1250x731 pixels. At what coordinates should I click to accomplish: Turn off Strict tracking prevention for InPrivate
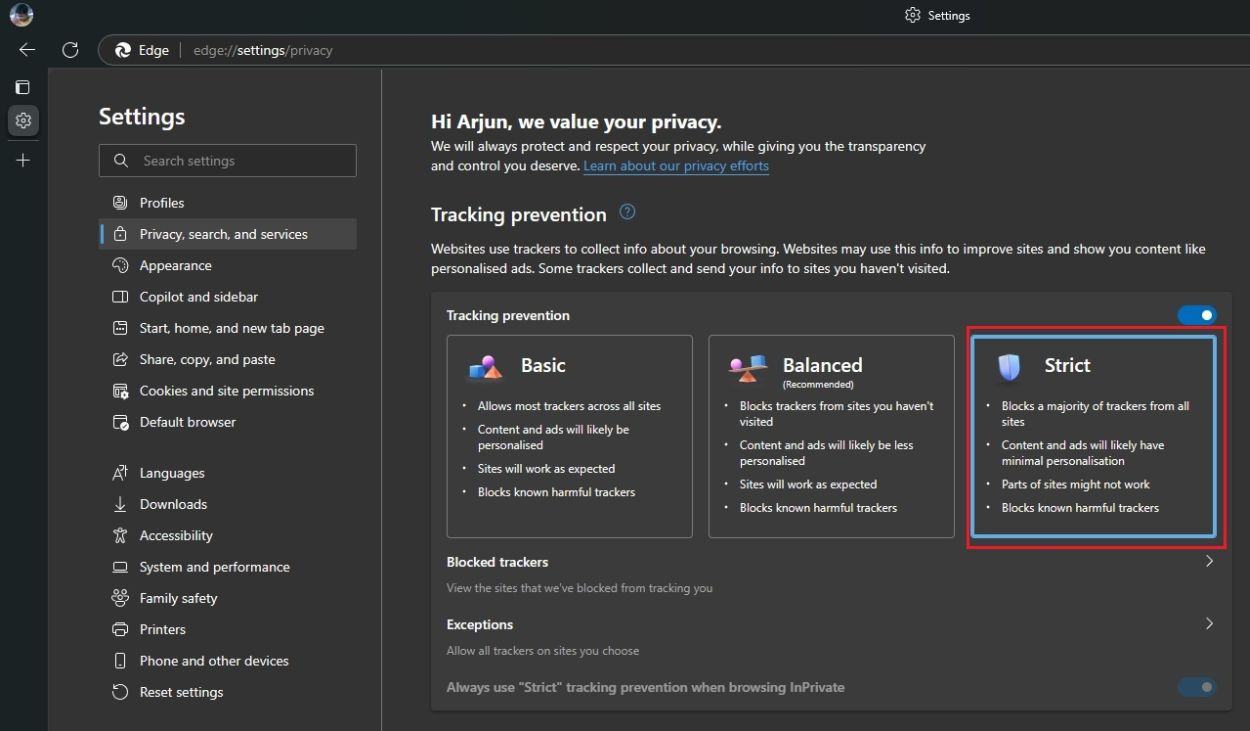tap(1197, 687)
